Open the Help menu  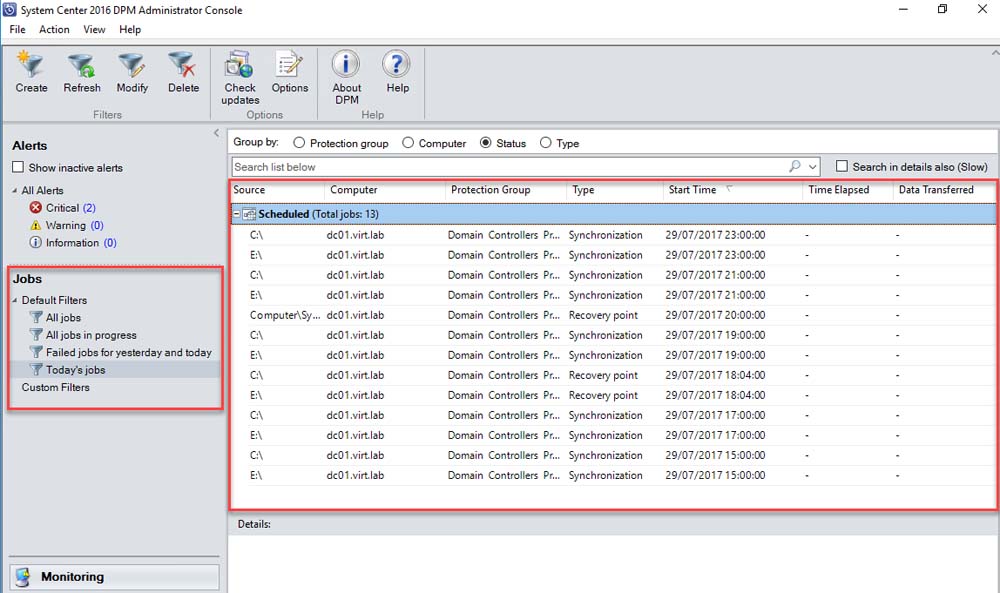(x=130, y=29)
